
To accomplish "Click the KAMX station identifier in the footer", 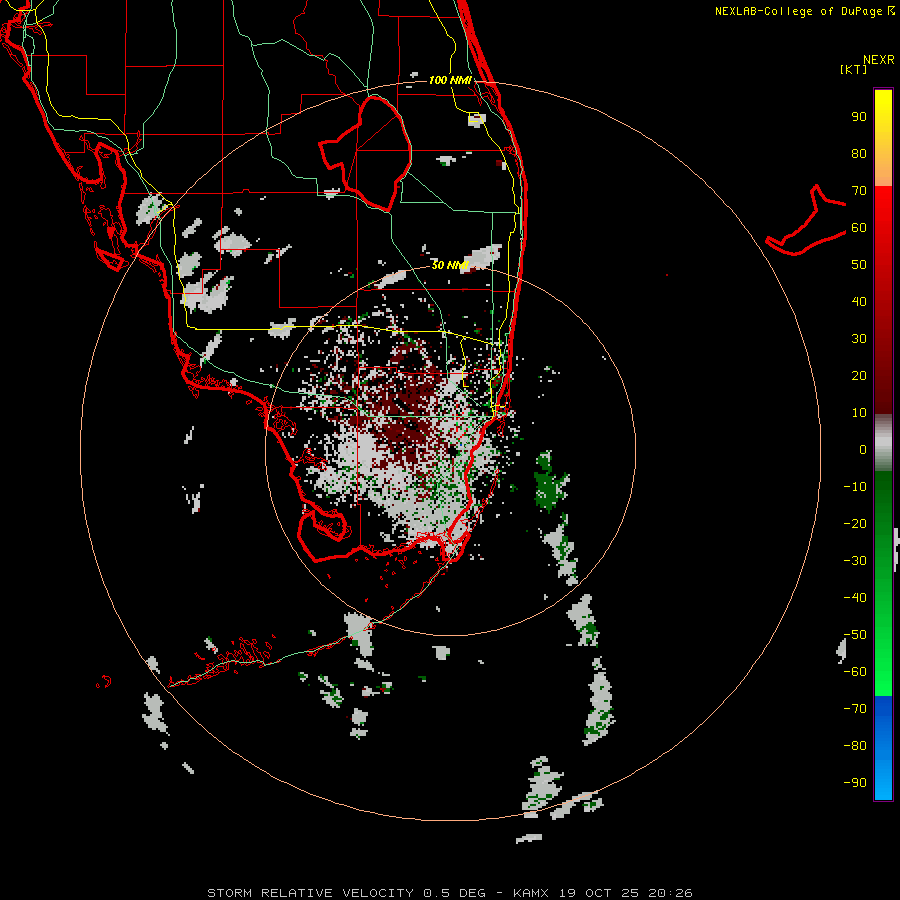I will tap(531, 893).
